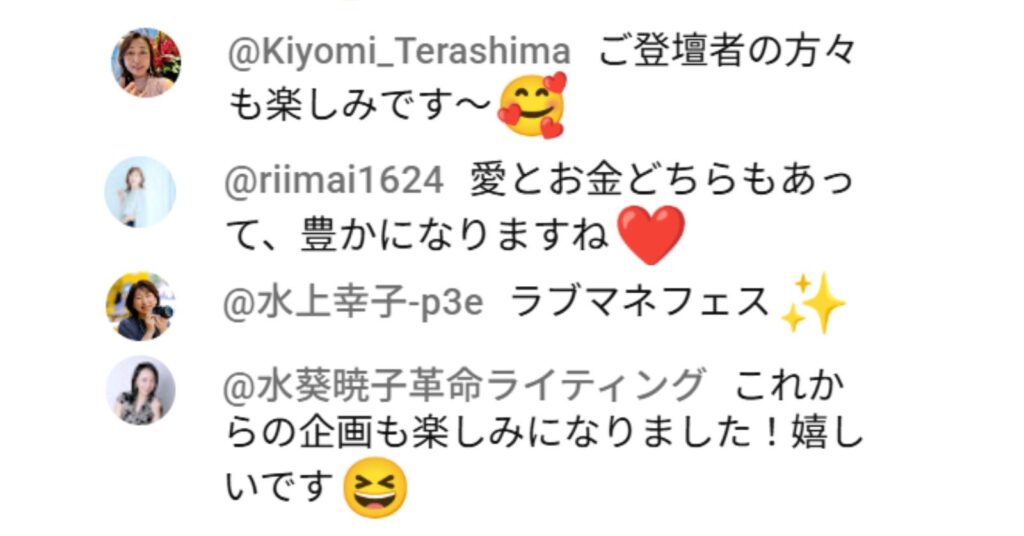Image resolution: width=1024 pixels, height=536 pixels.
Task: Select the ラブマネフェス comment text
Action: pos(640,303)
